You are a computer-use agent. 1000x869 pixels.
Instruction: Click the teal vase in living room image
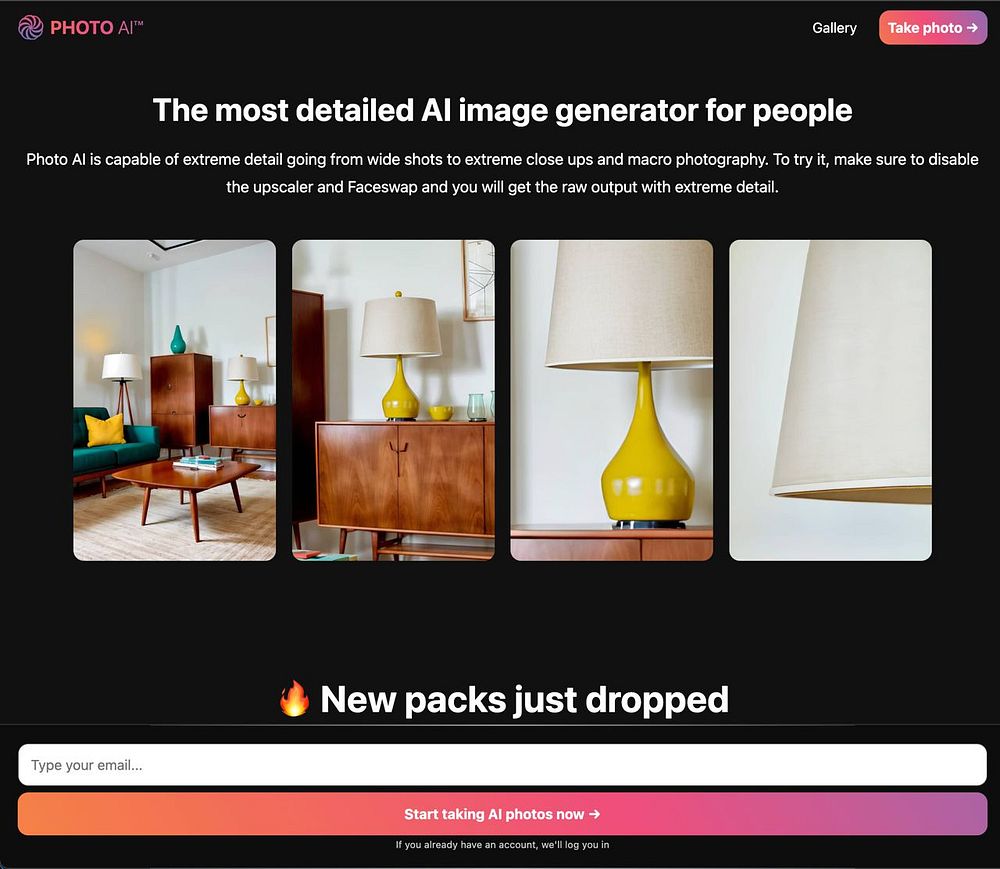pyautogui.click(x=178, y=339)
